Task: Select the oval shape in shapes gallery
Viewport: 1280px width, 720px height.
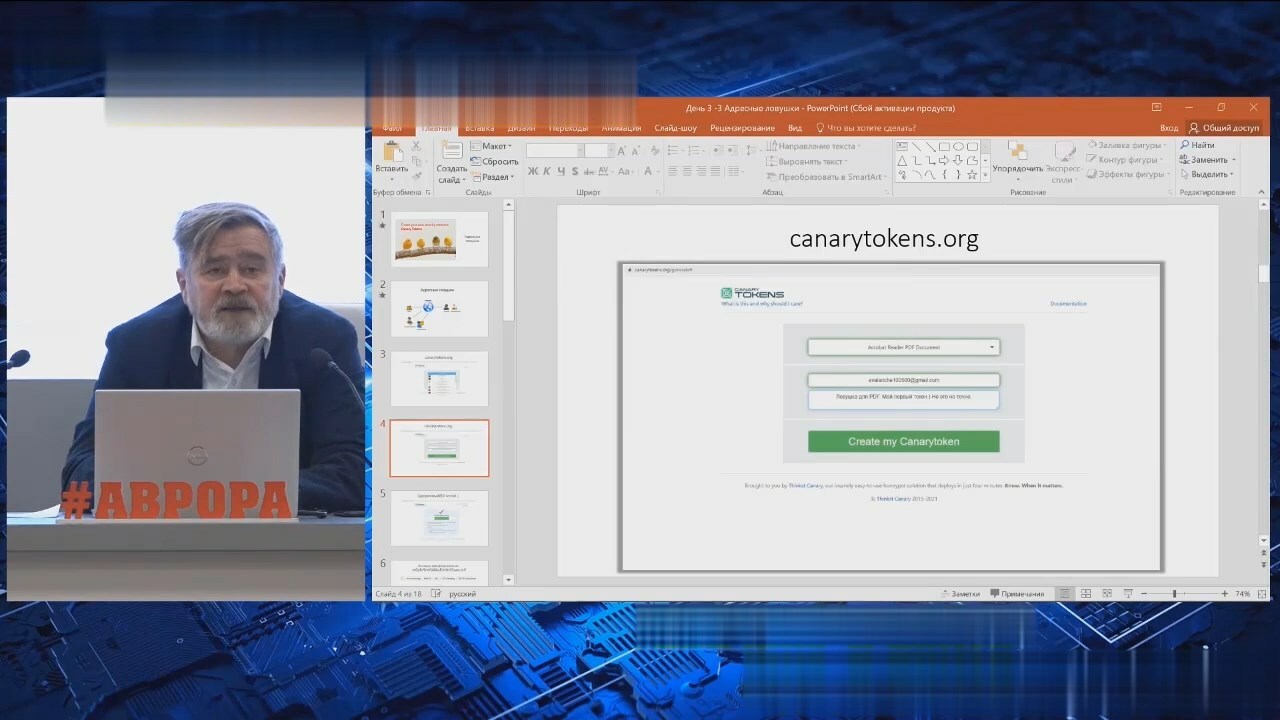Action: (958, 147)
